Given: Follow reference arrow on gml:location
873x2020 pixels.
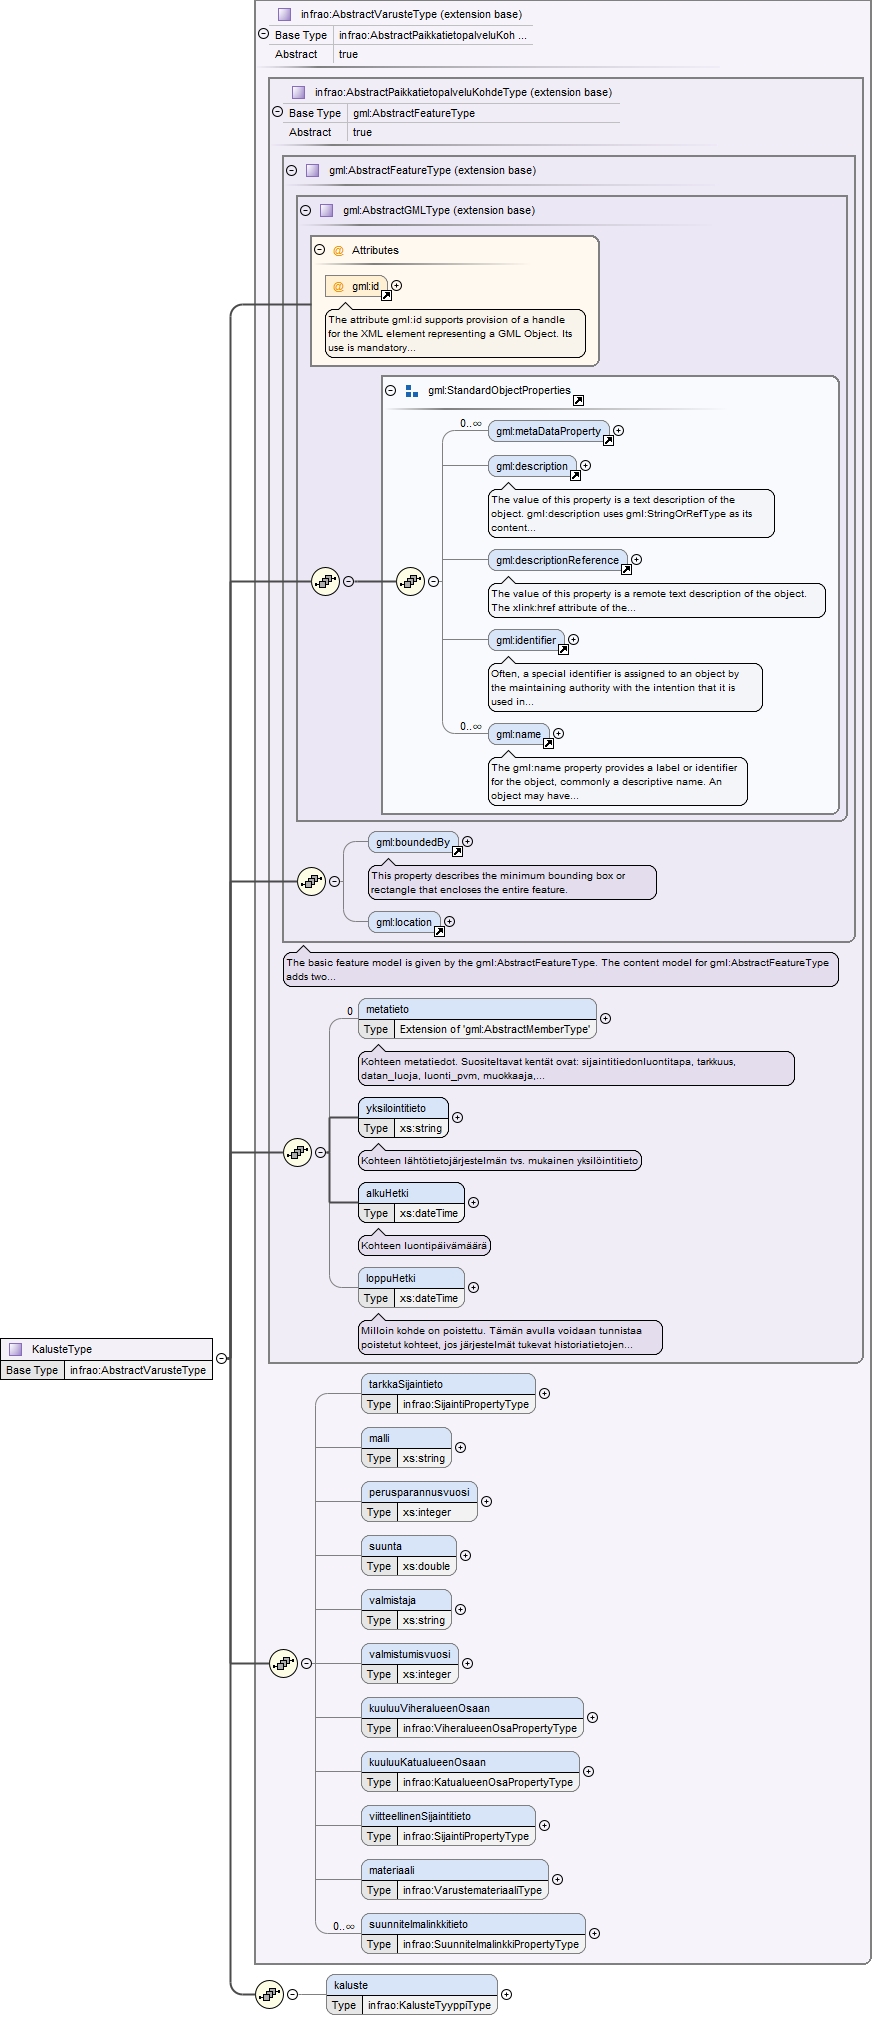Looking at the screenshot, I should pos(439,931).
